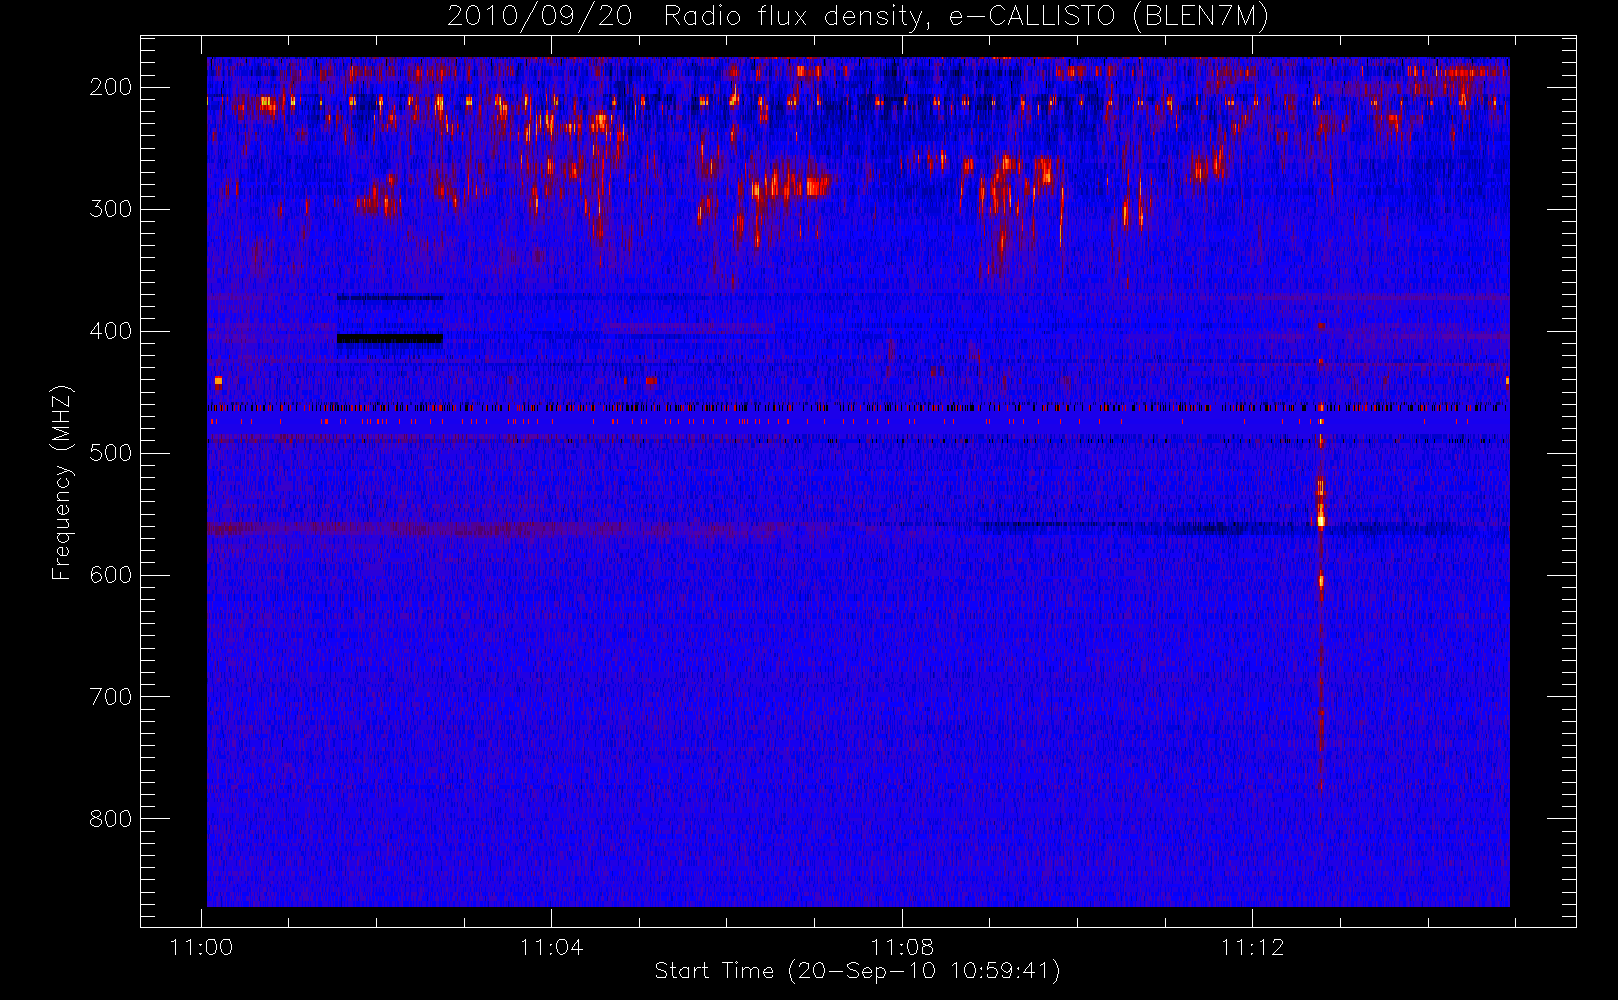Click the 400 frequency tick label
Viewport: 1618px width, 1000px height.
click(x=111, y=331)
